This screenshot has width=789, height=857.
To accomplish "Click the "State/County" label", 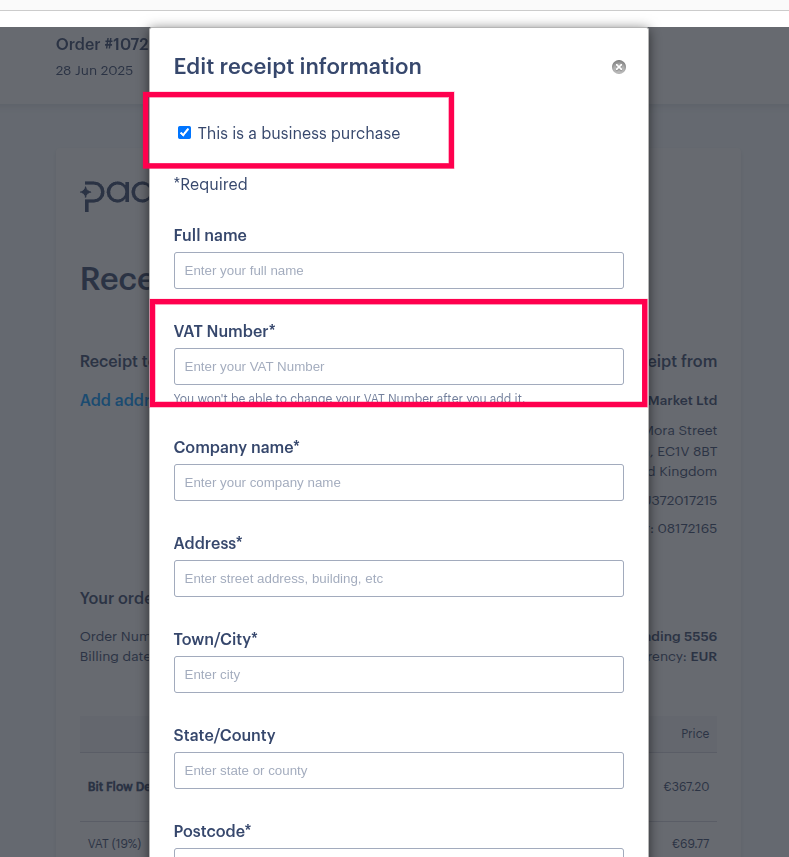I will (x=224, y=735).
